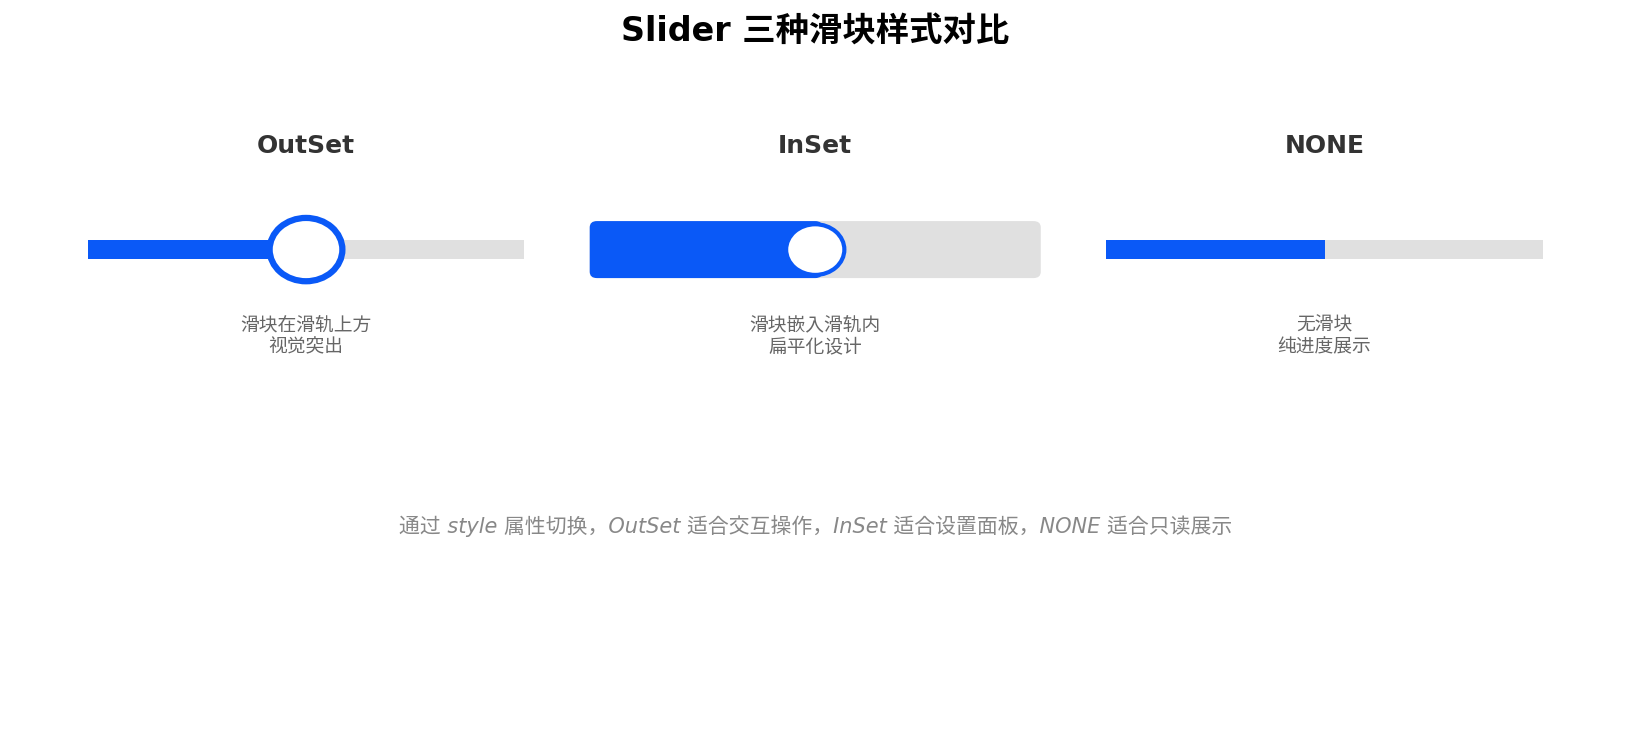Click the OutSet heading label

[306, 145]
